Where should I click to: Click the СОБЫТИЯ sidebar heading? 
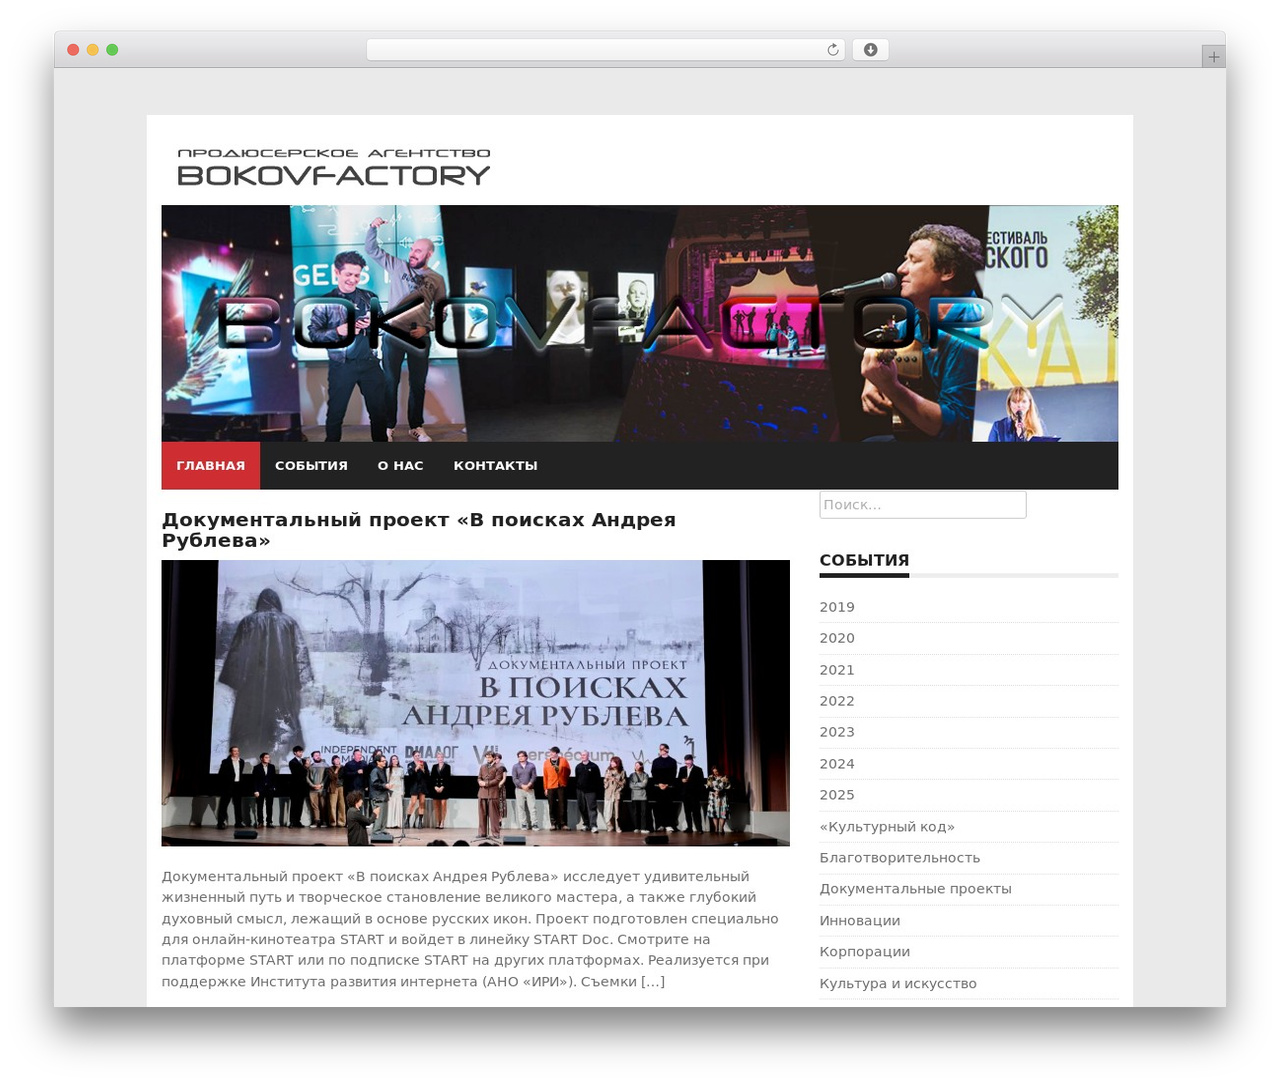point(864,561)
